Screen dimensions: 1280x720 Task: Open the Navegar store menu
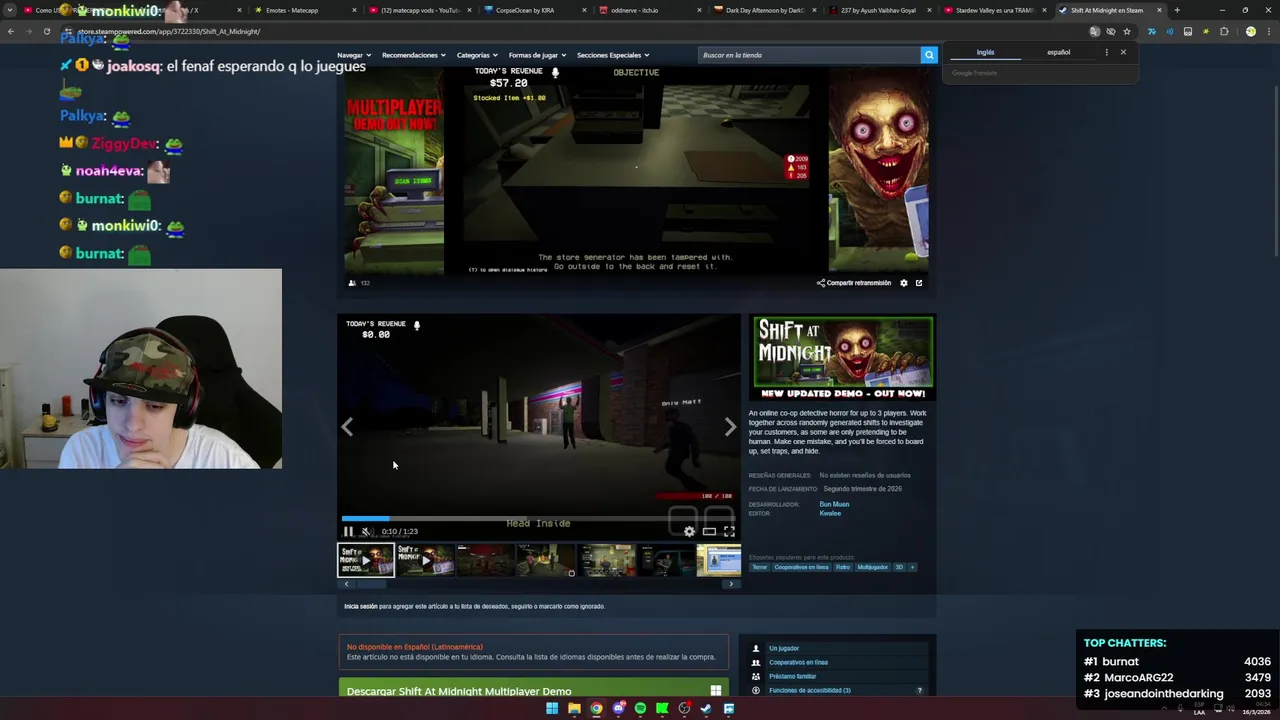[x=354, y=55]
